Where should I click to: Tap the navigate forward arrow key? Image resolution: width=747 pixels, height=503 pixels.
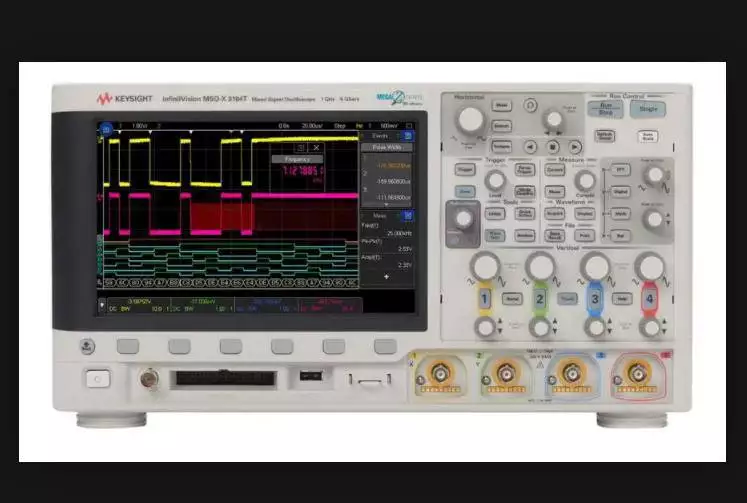(x=575, y=147)
